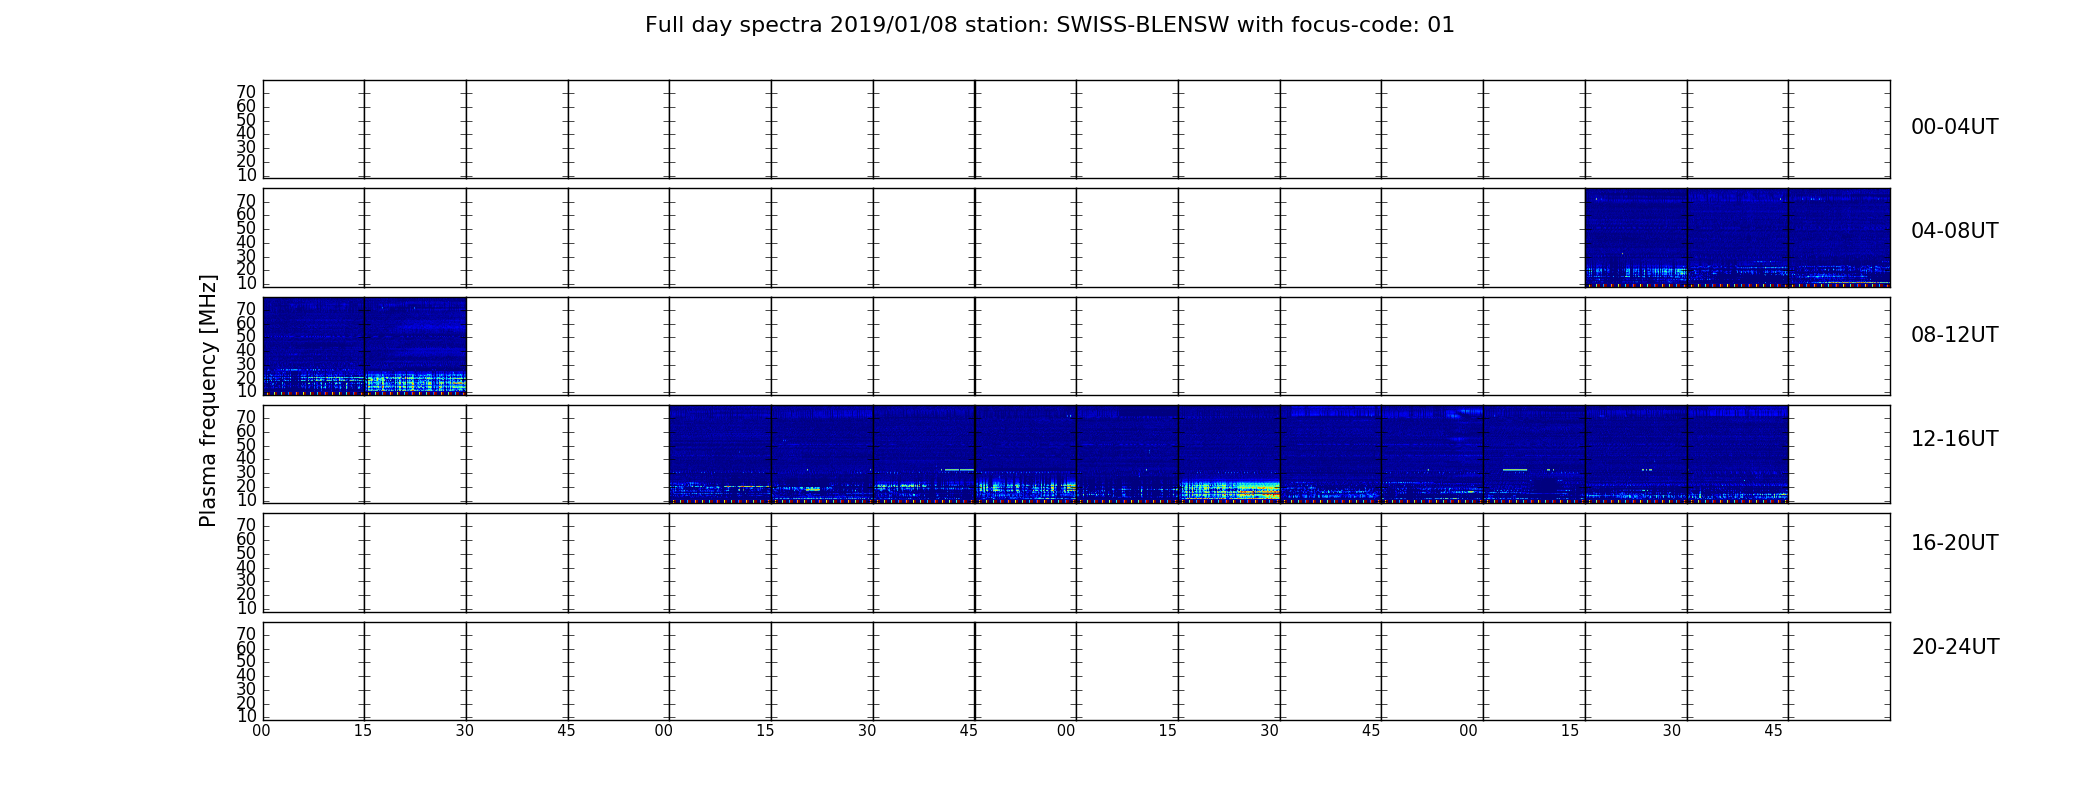Select the '08-12UT' row label
The width and height of the screenshot is (2100, 800).
point(1954,335)
